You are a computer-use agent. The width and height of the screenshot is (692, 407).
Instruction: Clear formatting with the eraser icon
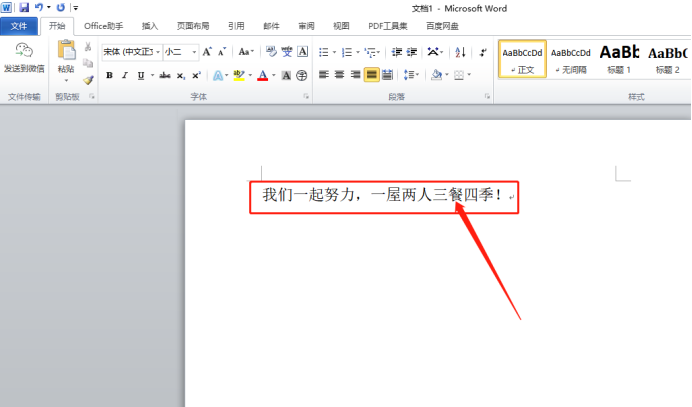point(271,52)
